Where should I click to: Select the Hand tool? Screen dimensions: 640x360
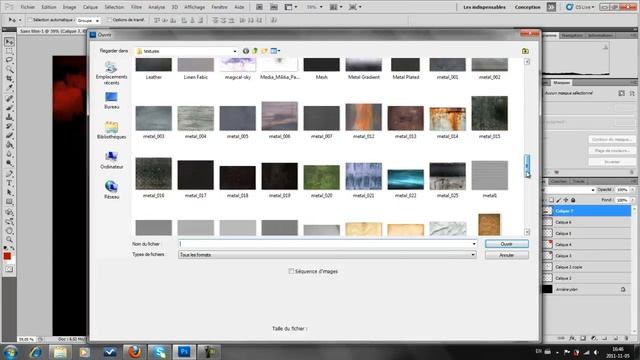pyautogui.click(x=9, y=231)
